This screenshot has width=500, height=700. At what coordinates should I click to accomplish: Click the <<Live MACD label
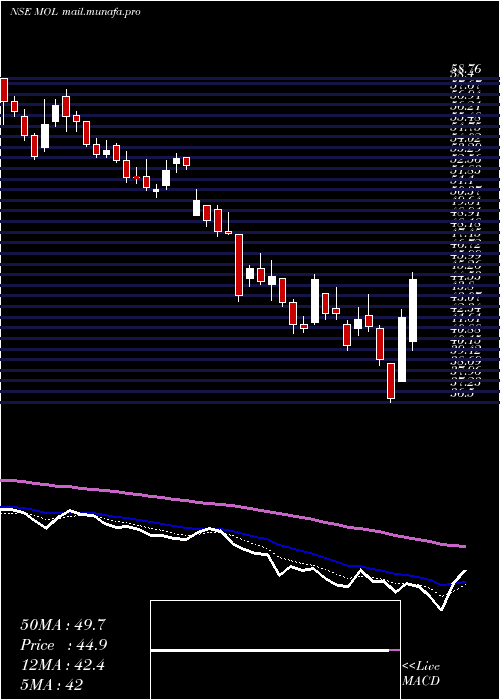421,674
